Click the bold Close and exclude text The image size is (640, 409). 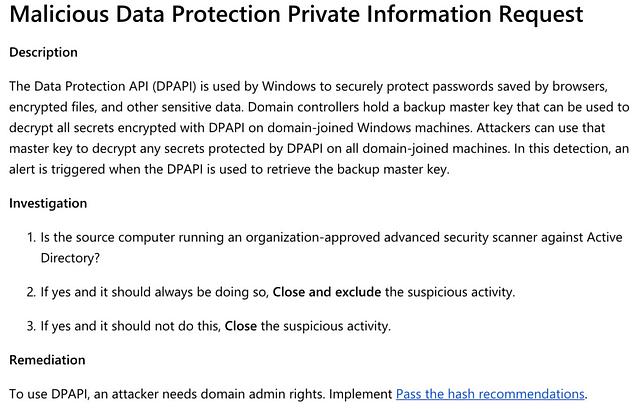[x=327, y=292]
